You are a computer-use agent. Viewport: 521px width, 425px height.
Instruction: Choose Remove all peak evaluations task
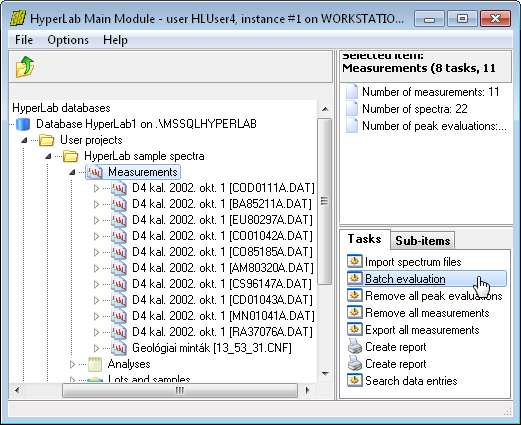[x=434, y=296]
